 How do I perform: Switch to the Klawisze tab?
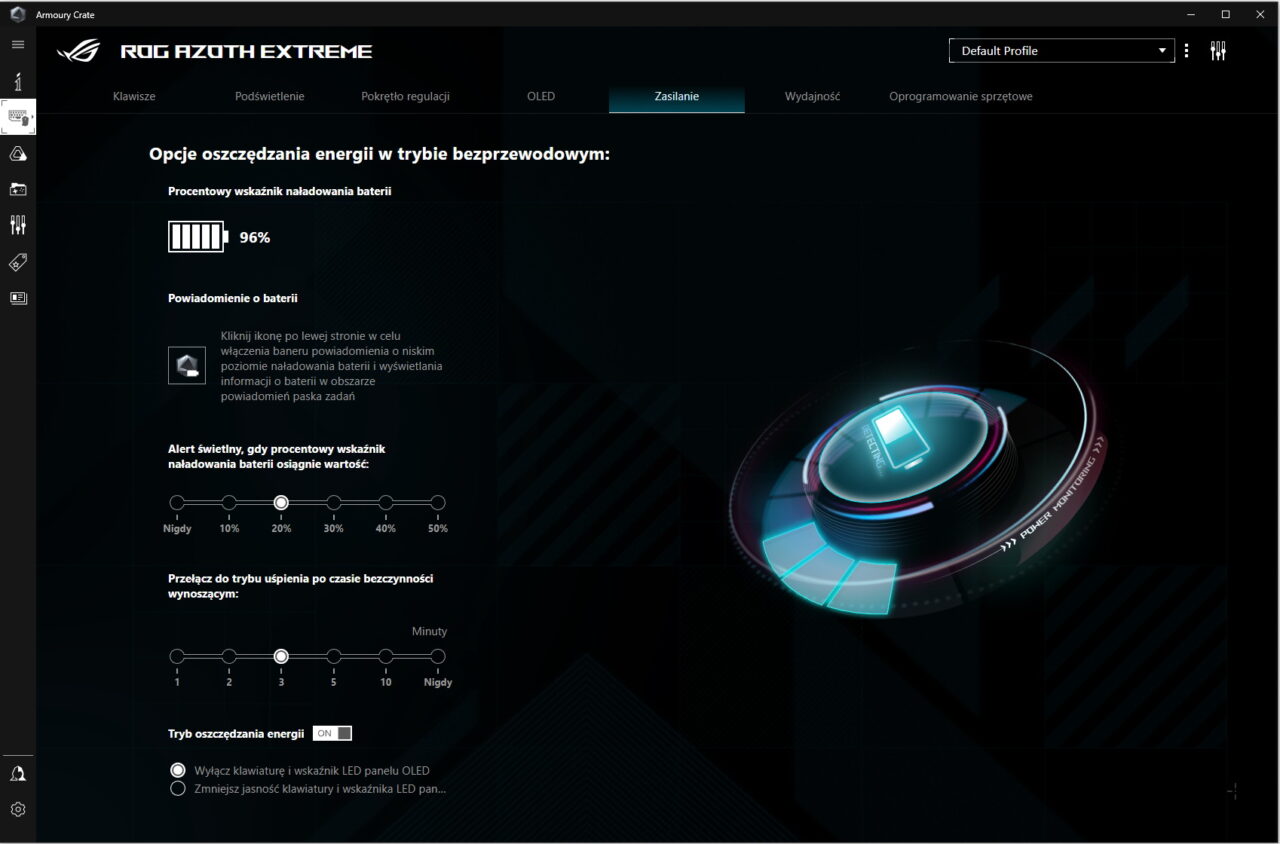tap(135, 97)
